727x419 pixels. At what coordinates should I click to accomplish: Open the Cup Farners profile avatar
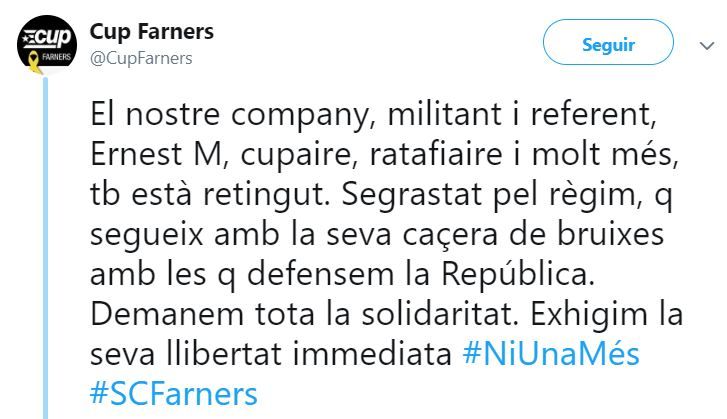tap(47, 46)
